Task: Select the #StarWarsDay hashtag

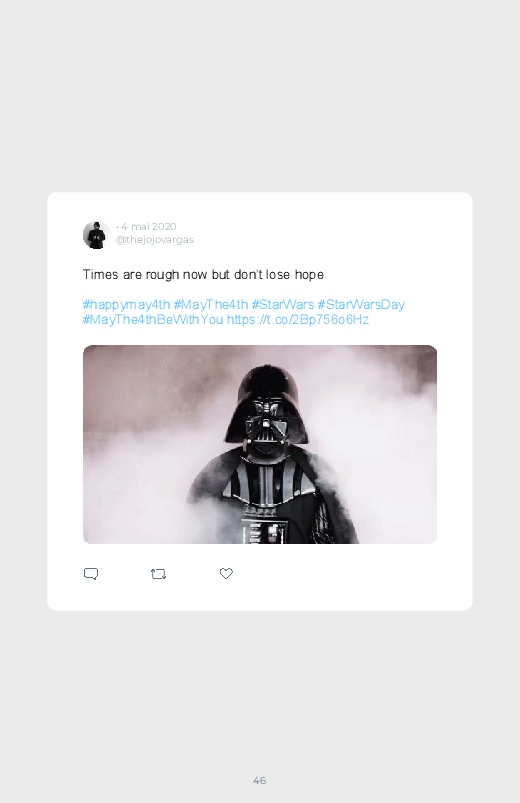Action: click(x=361, y=305)
